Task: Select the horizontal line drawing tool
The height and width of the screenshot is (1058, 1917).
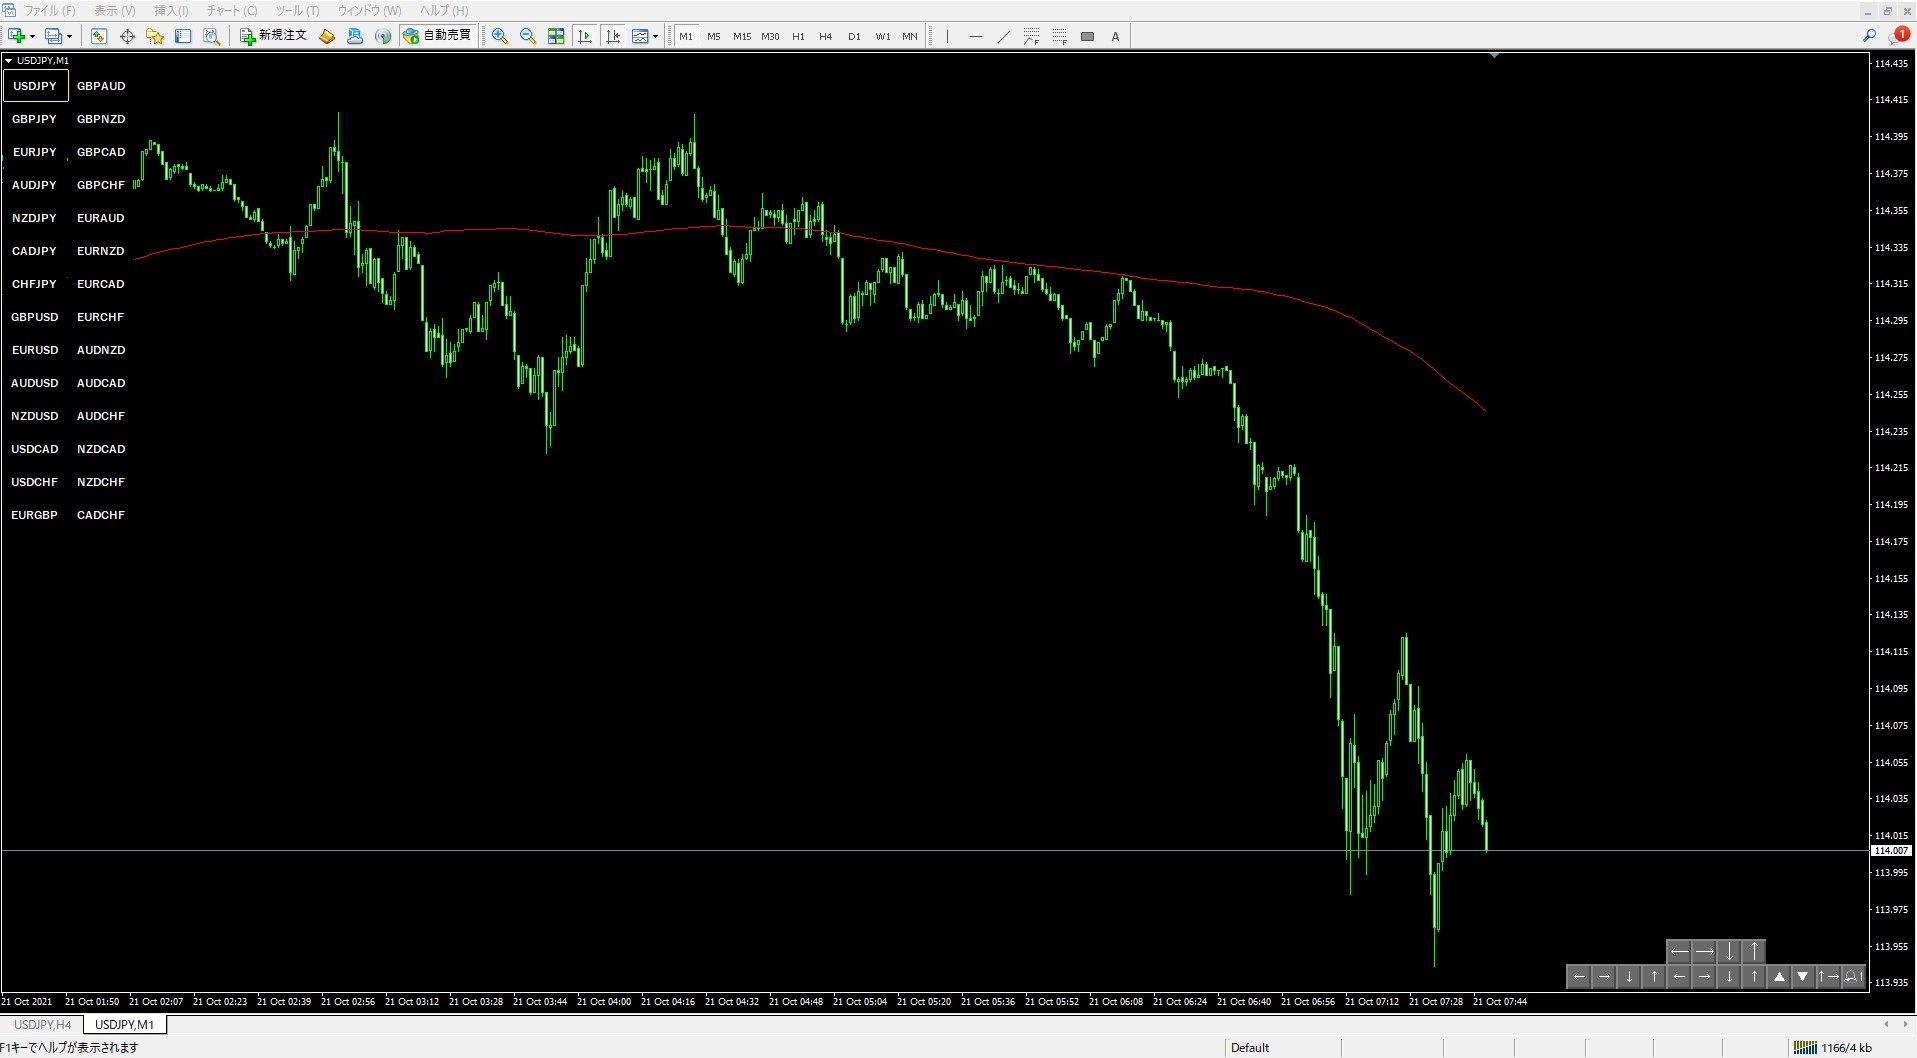Action: tap(976, 36)
